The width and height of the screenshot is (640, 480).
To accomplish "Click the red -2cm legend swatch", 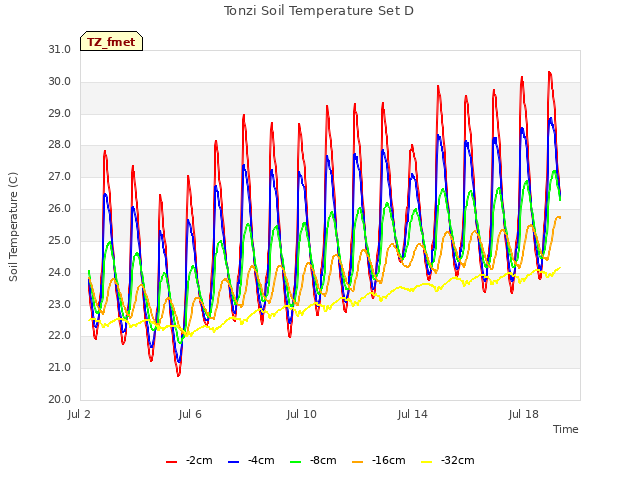I will [171, 462].
